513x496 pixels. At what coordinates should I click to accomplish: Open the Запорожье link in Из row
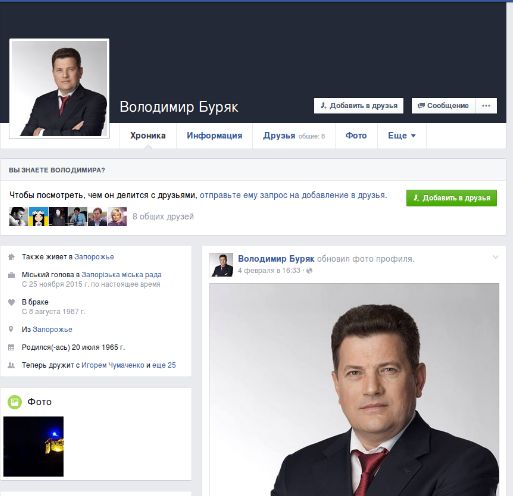52,329
